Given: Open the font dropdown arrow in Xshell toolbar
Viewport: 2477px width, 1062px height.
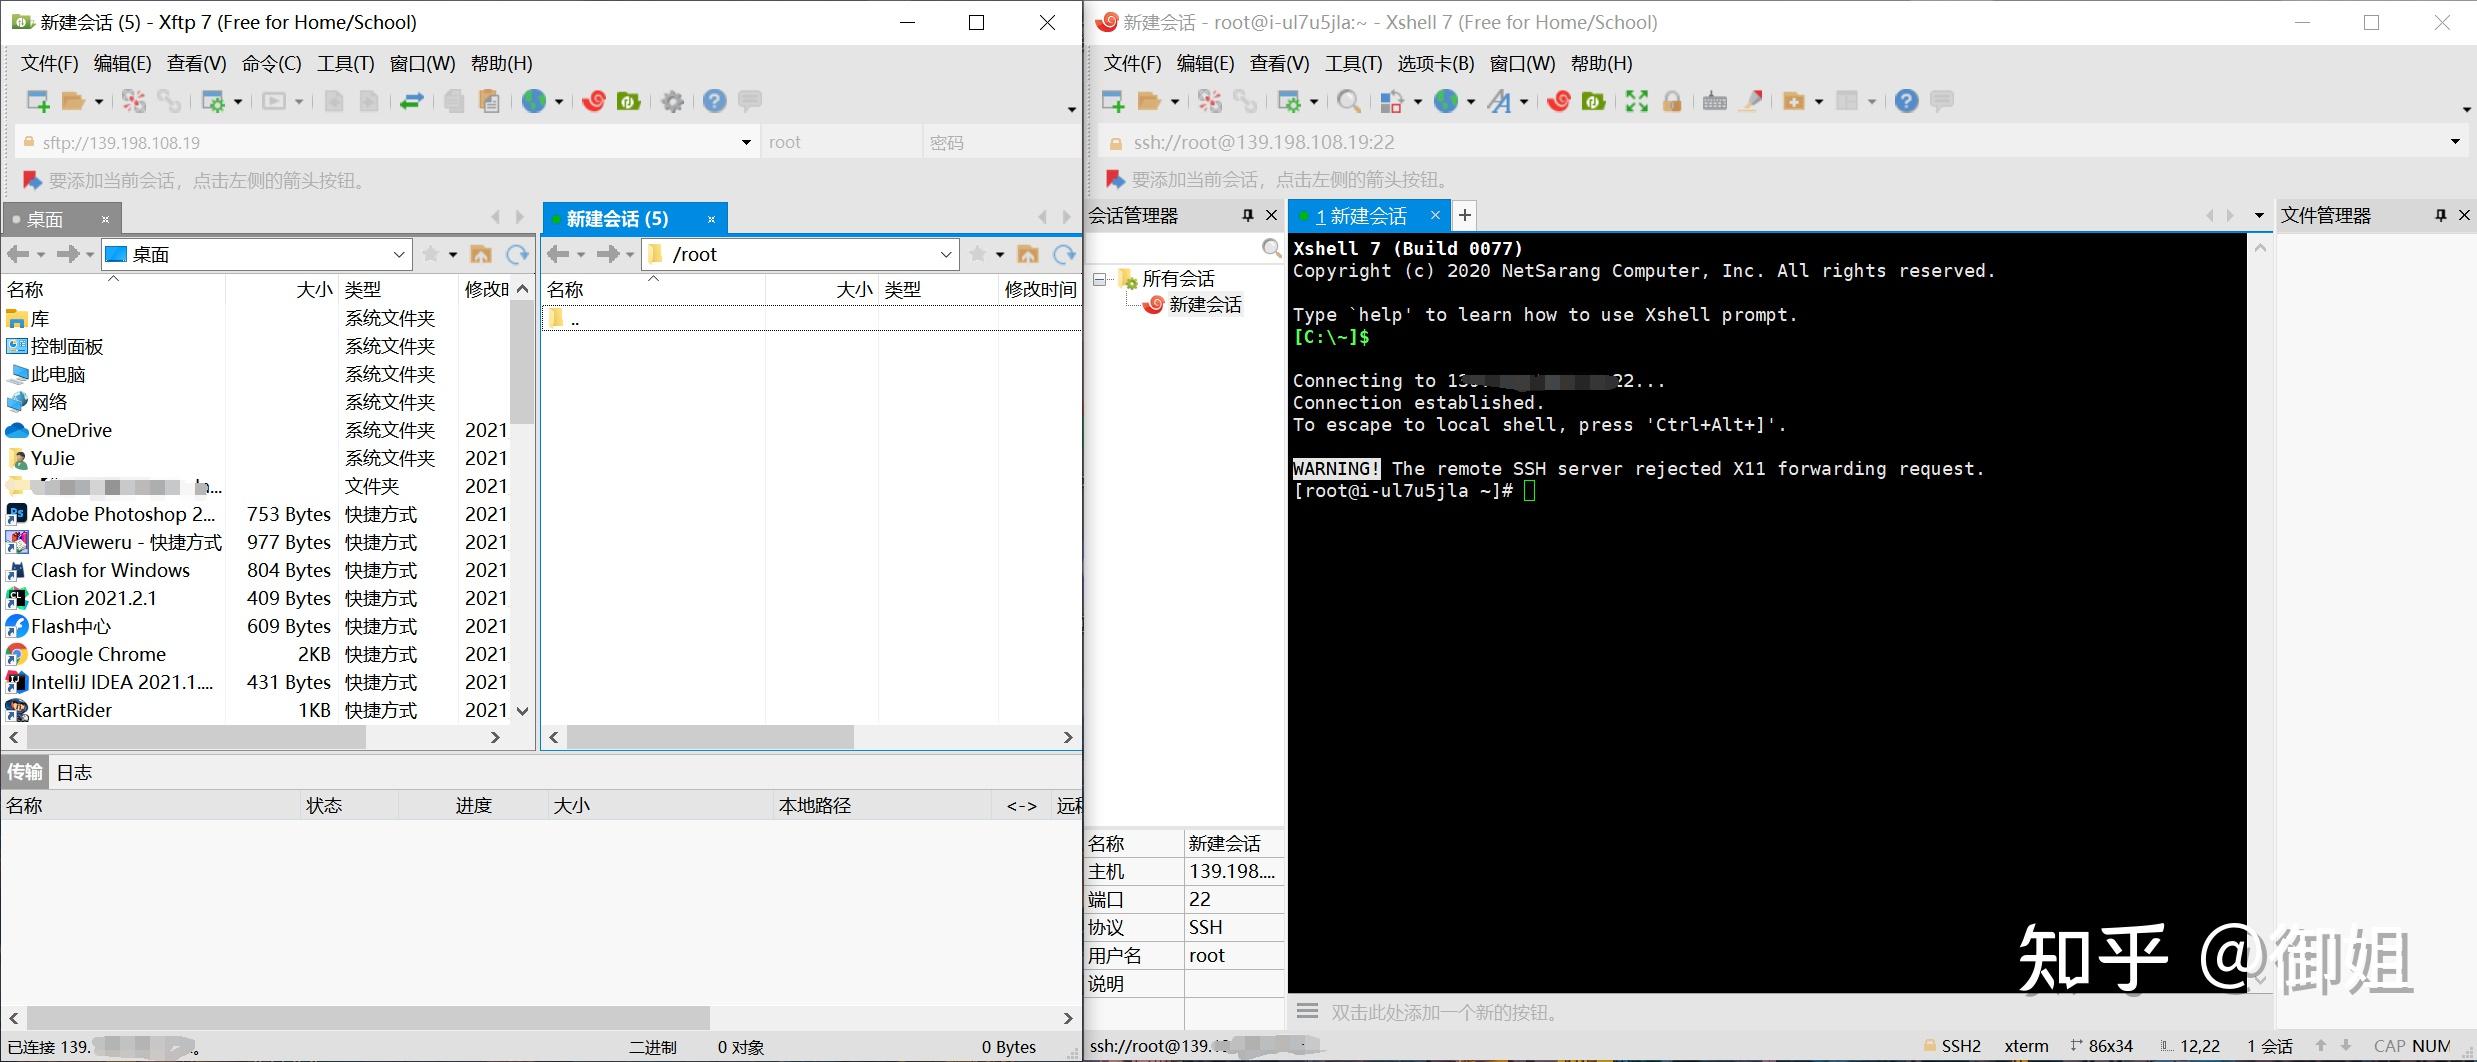Looking at the screenshot, I should tap(1524, 101).
